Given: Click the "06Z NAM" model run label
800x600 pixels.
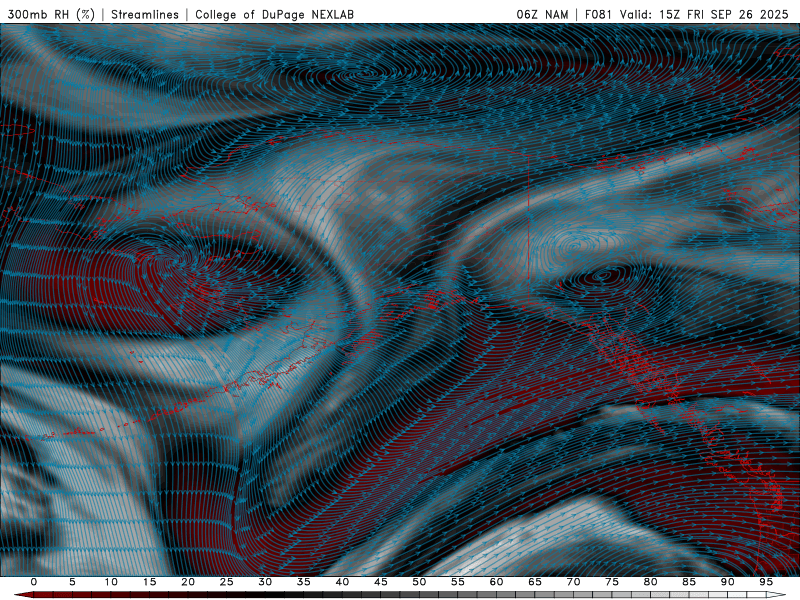Looking at the screenshot, I should point(542,14).
